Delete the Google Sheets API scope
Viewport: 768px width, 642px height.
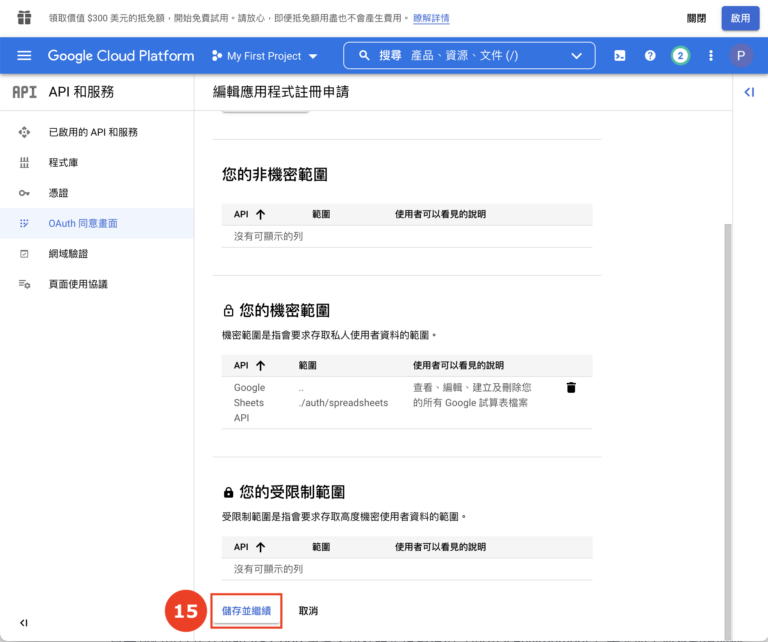tap(571, 388)
